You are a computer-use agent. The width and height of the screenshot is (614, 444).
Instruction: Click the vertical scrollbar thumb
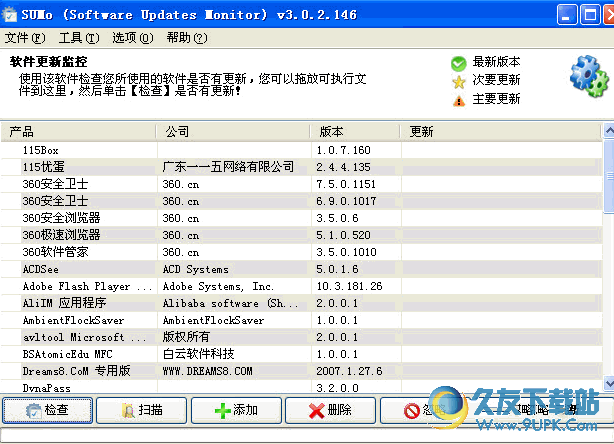(609, 176)
